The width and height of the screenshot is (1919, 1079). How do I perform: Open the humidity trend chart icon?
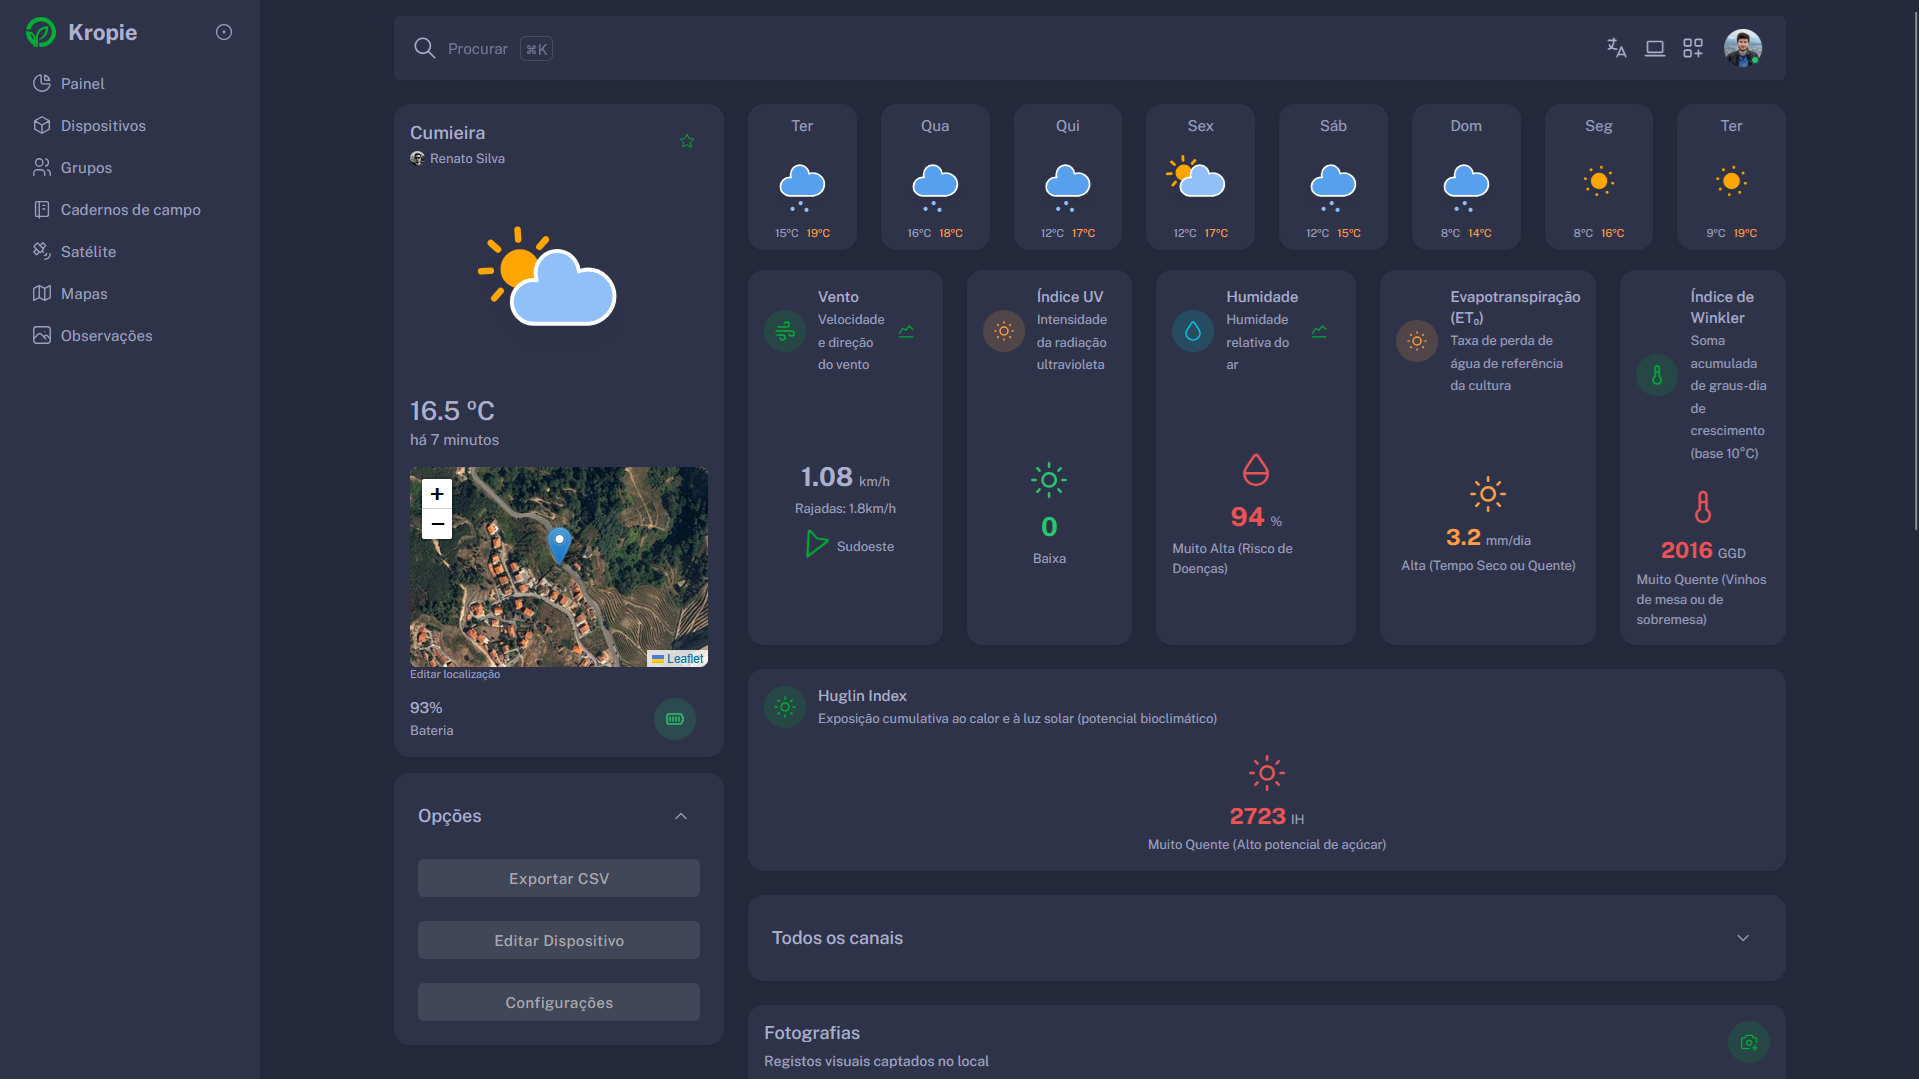1319,331
